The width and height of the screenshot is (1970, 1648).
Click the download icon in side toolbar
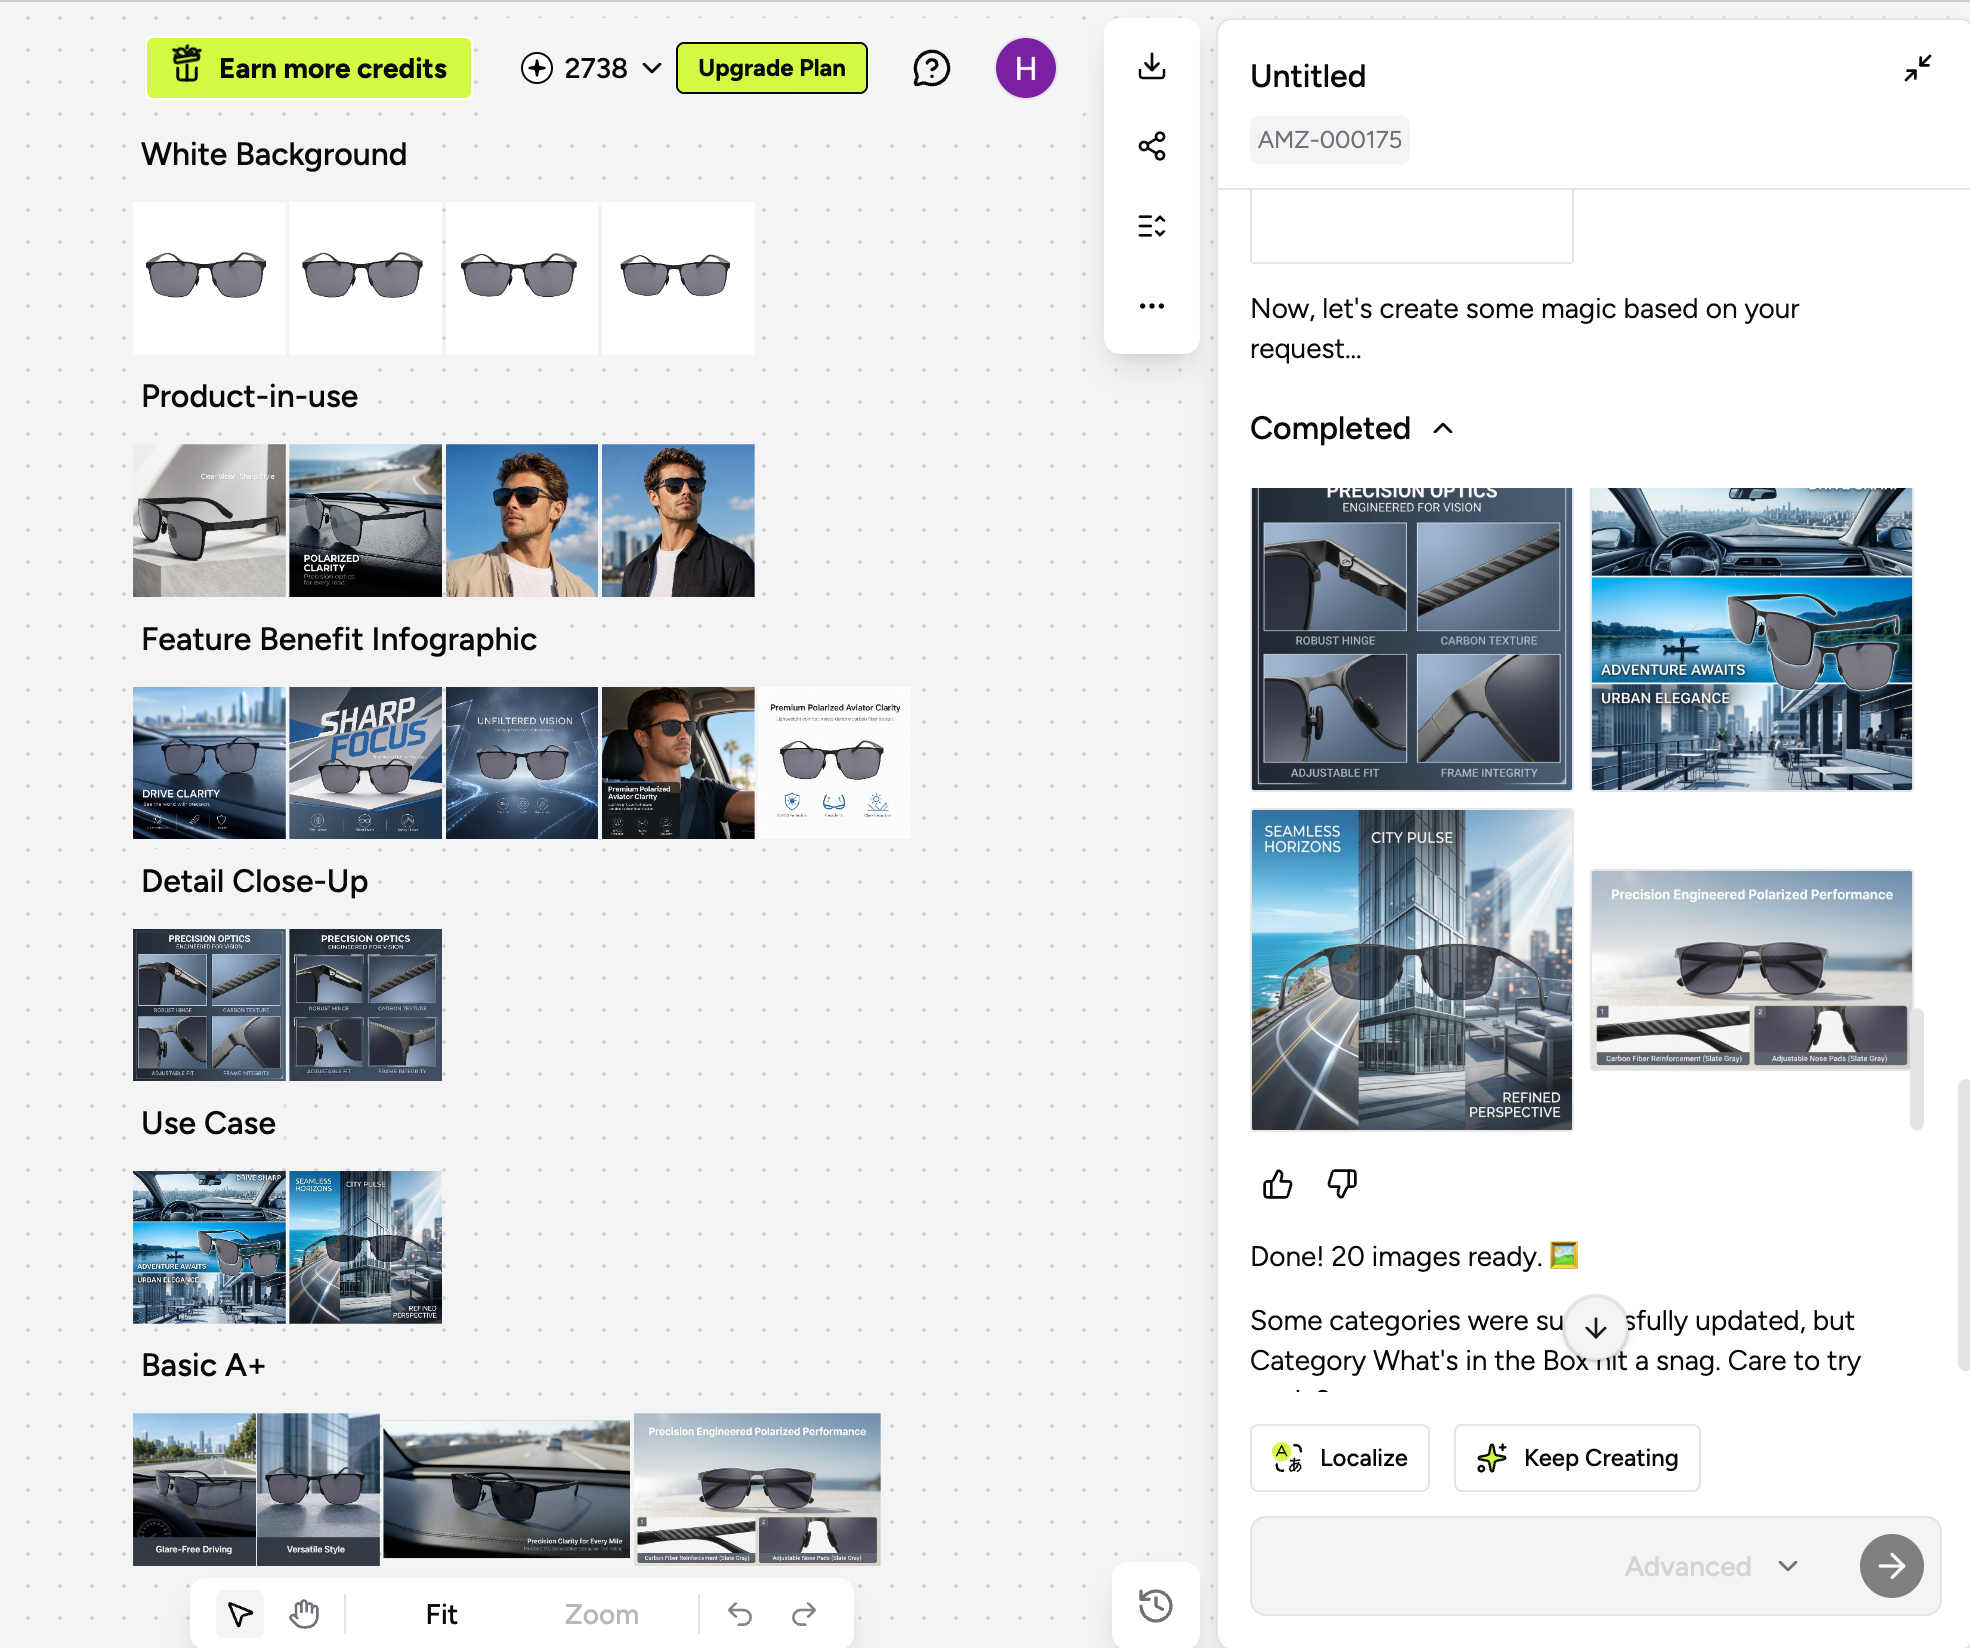pos(1152,67)
